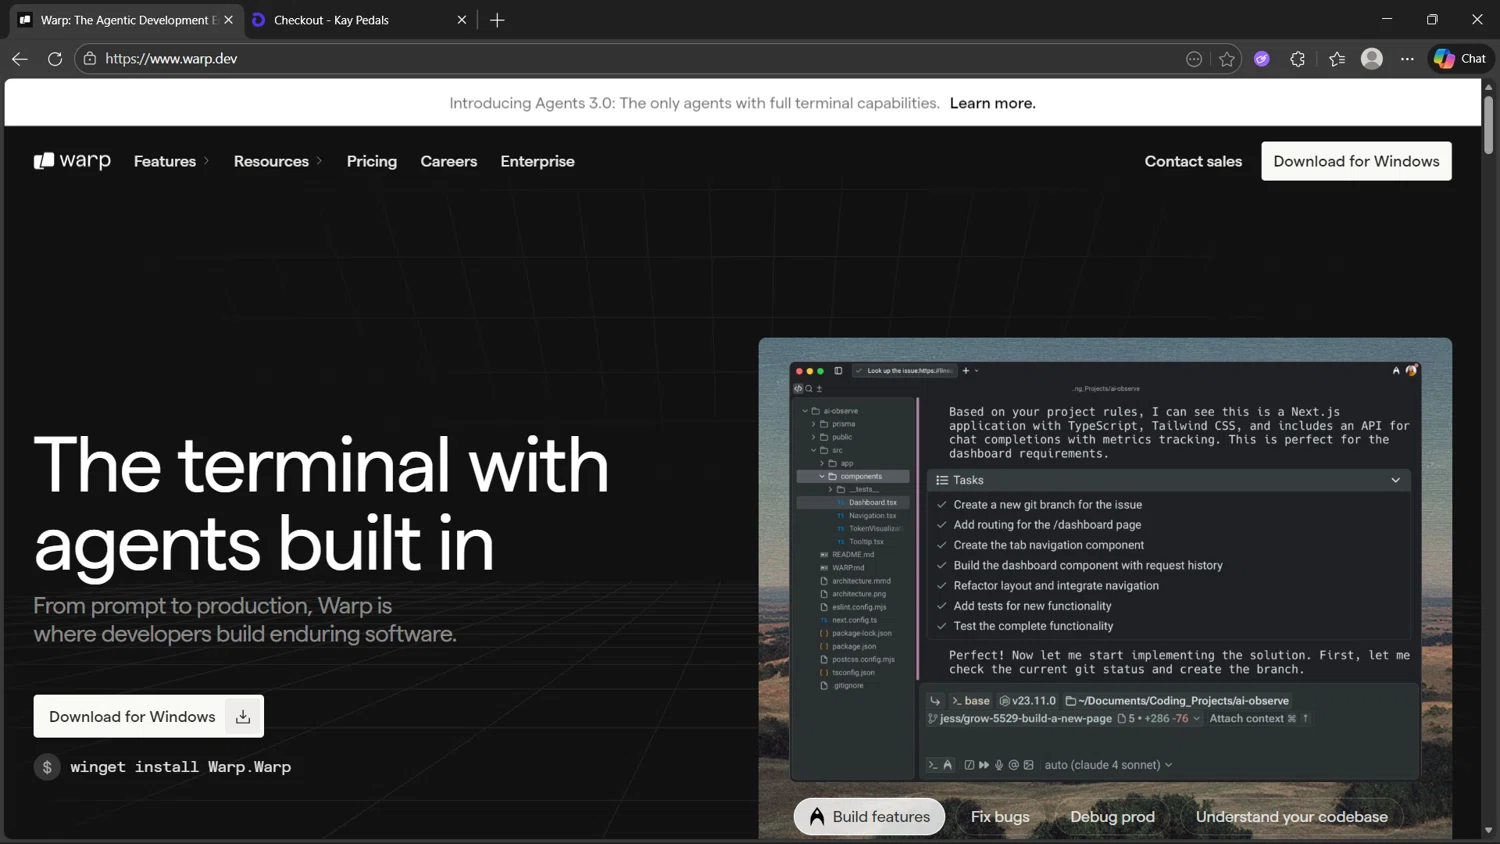
Task: Open tsconfig.json in the file tree
Action: tap(853, 672)
